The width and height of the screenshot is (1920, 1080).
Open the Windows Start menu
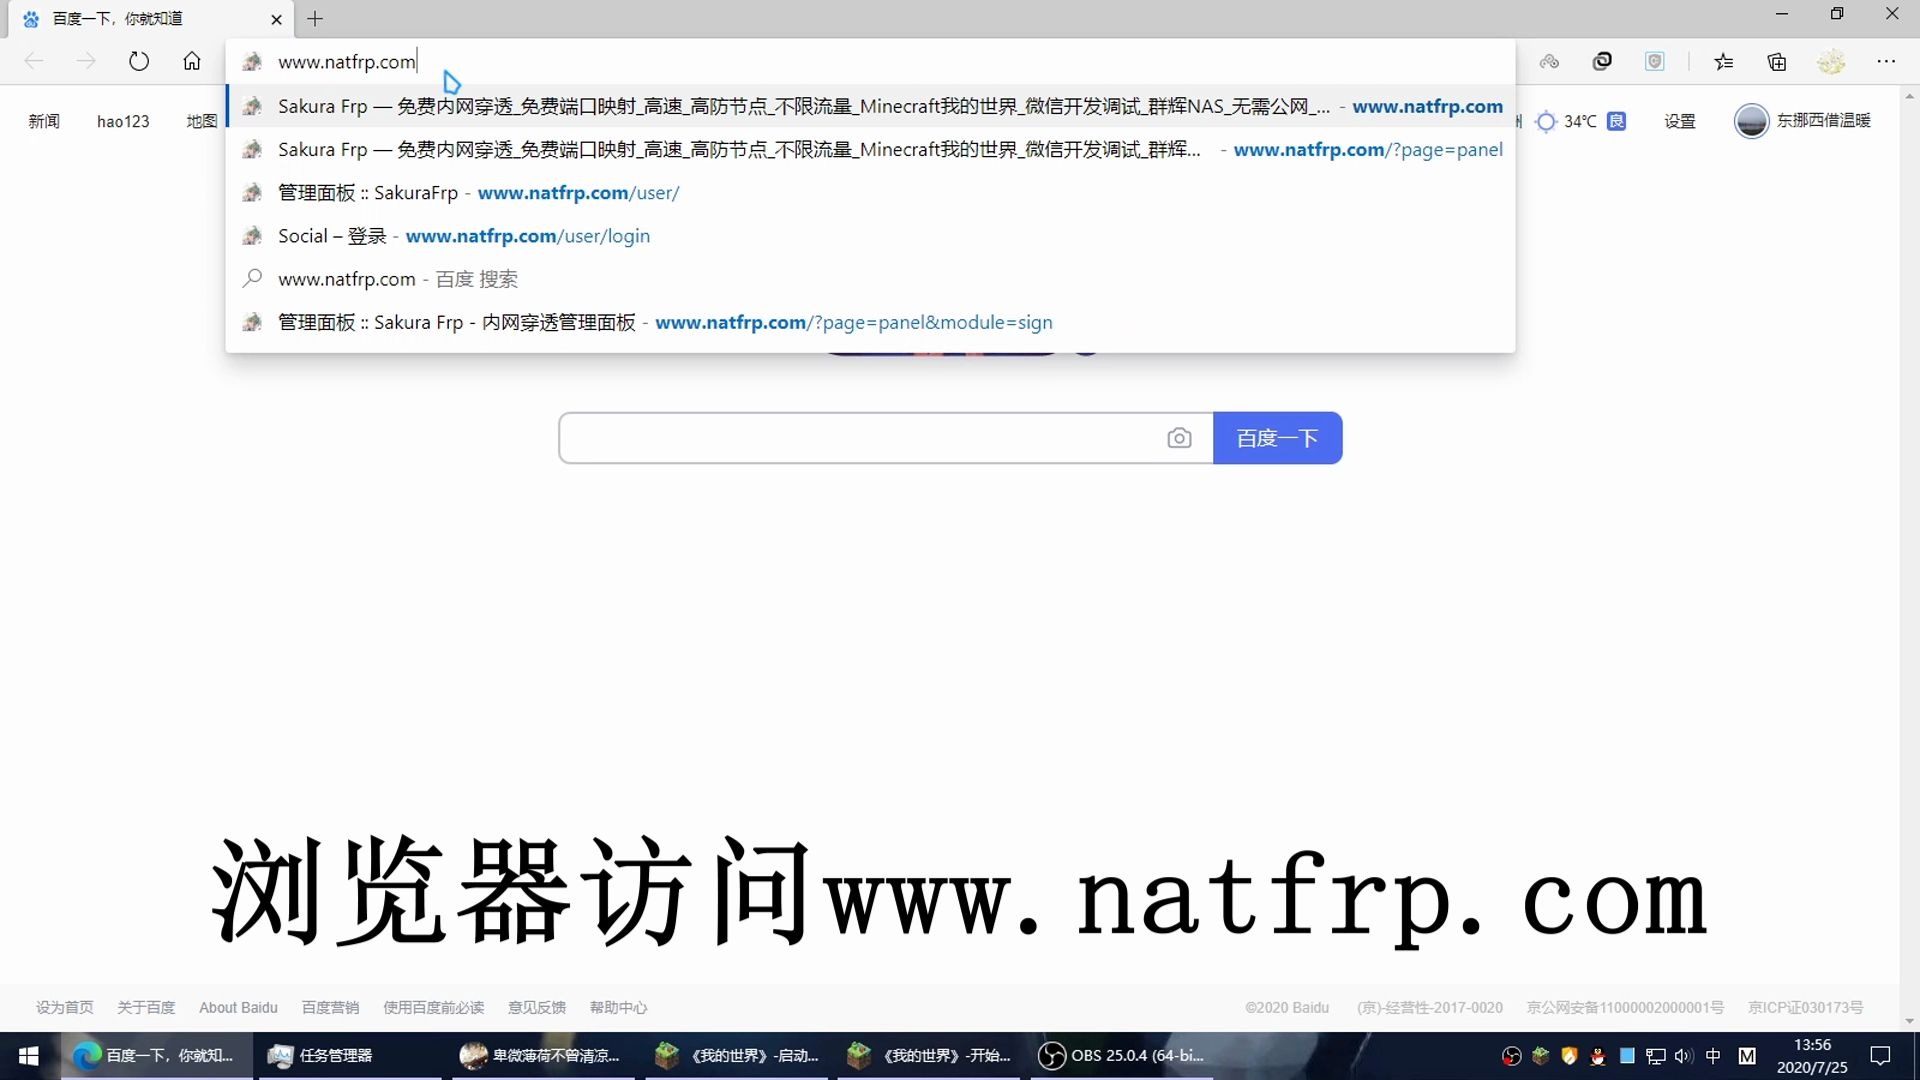coord(29,1056)
